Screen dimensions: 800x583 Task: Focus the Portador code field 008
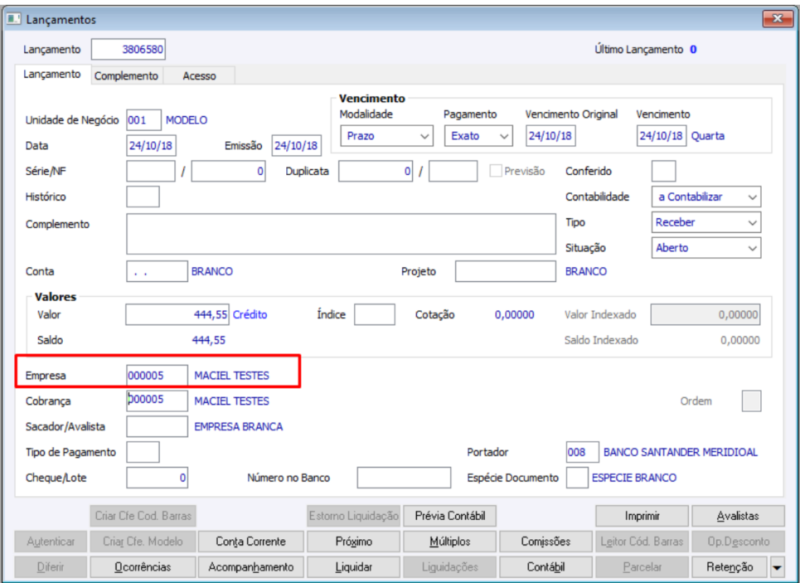pyautogui.click(x=583, y=452)
